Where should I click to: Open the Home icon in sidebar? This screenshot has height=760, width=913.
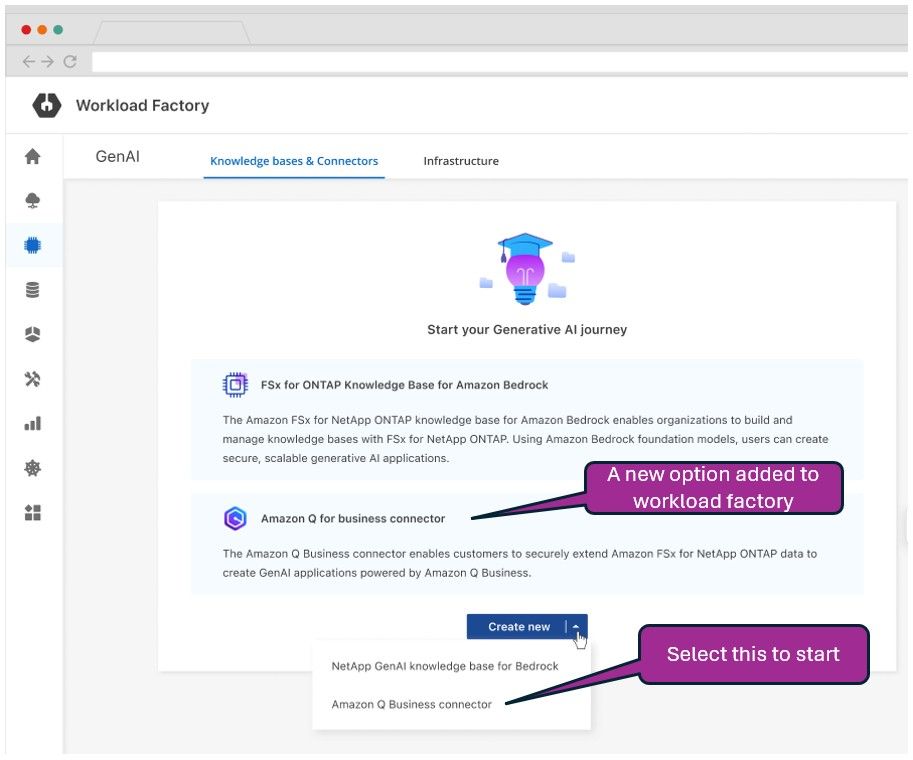[33, 156]
